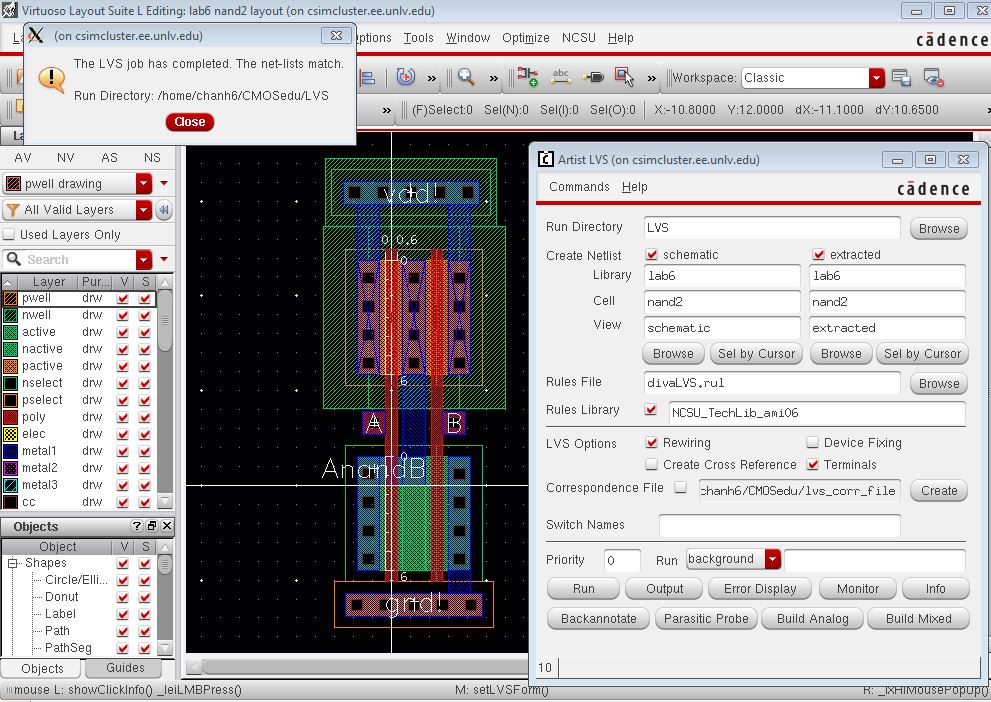Uncheck the Rewiring LVS option
Image resolution: width=991 pixels, height=702 pixels.
coord(654,443)
